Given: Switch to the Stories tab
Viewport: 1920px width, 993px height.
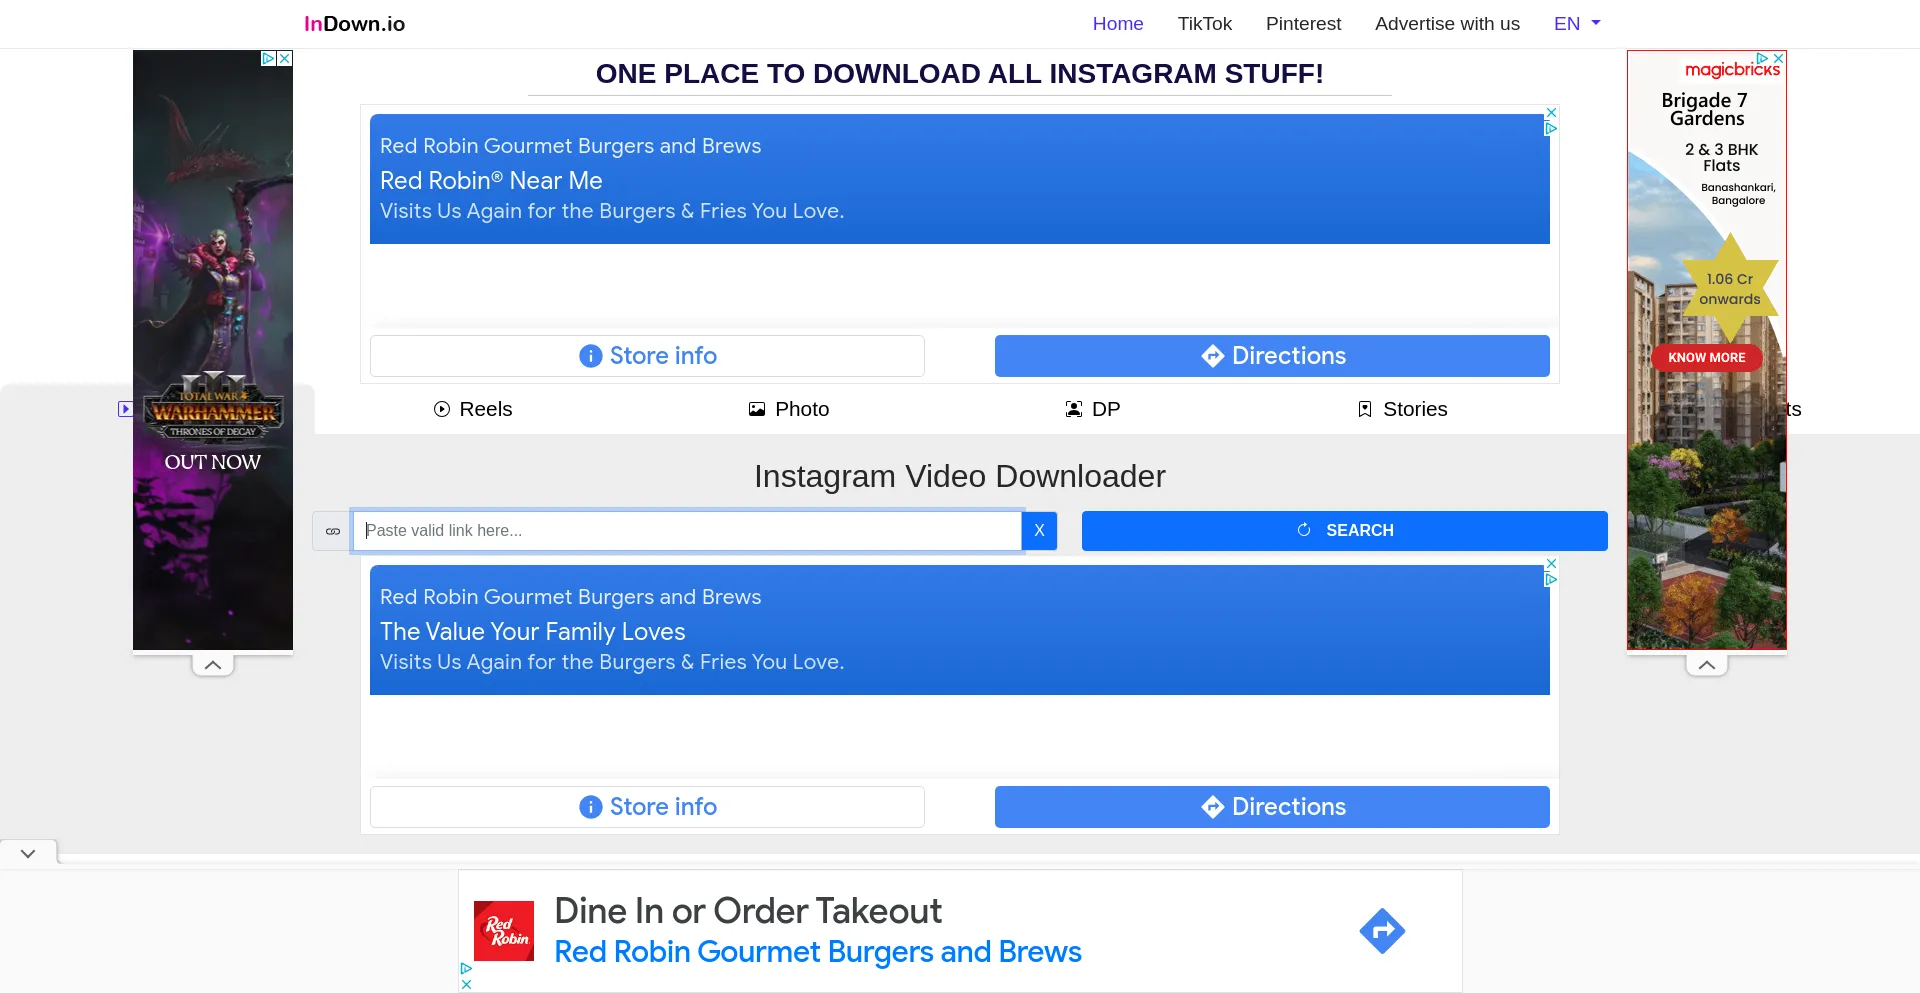Looking at the screenshot, I should pos(1402,409).
